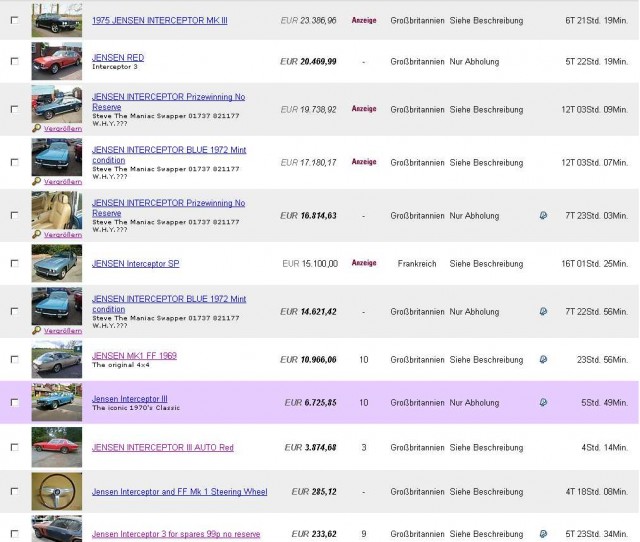Click the blue badge icon in the Jensen Interceptor III row
640x542 pixels.
[x=543, y=402]
